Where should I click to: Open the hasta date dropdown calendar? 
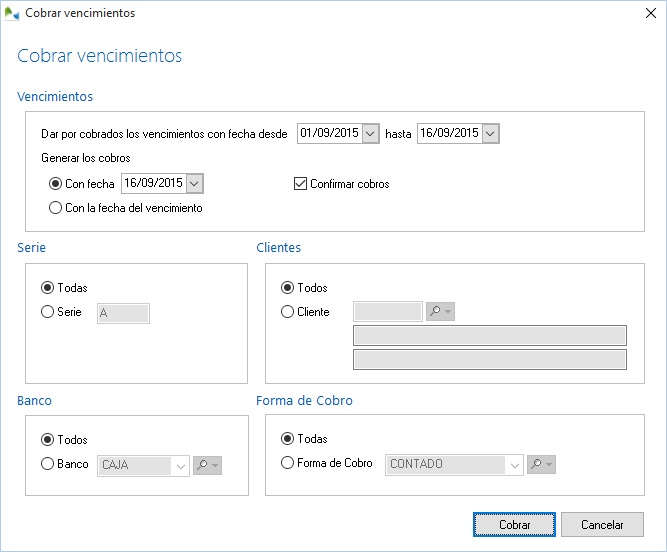[x=489, y=134]
